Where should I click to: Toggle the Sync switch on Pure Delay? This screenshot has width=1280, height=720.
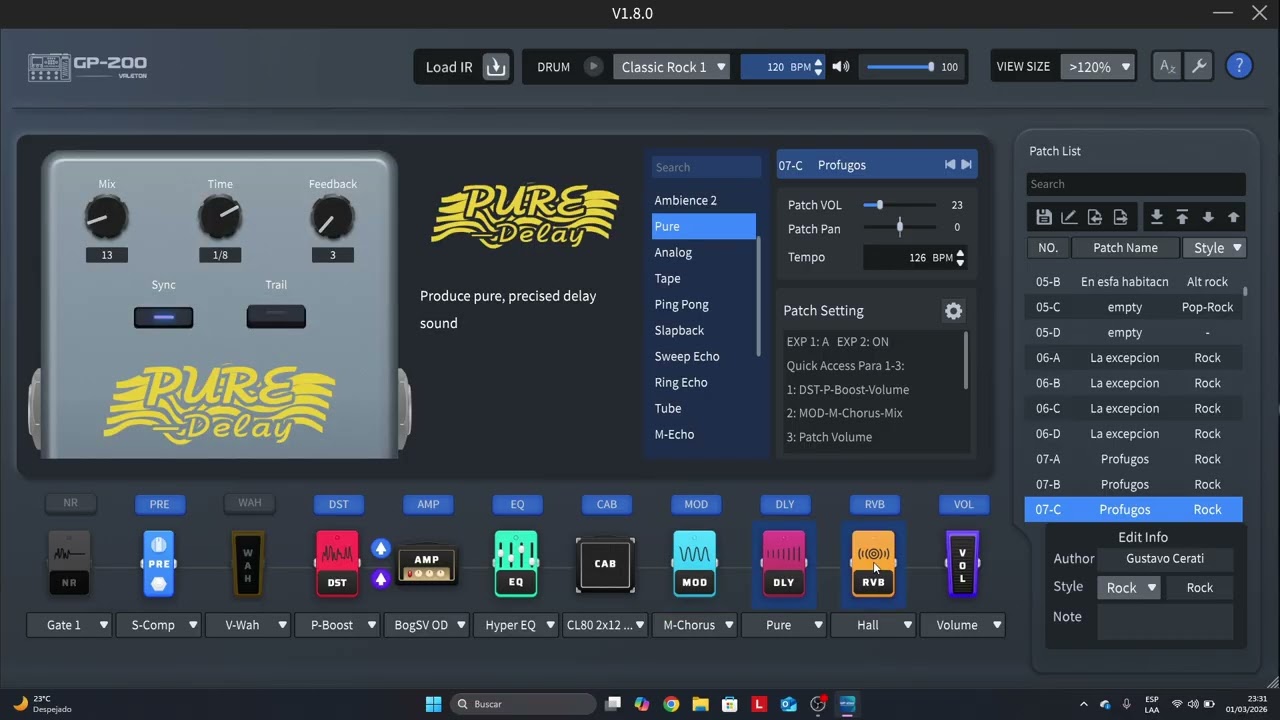coord(163,318)
